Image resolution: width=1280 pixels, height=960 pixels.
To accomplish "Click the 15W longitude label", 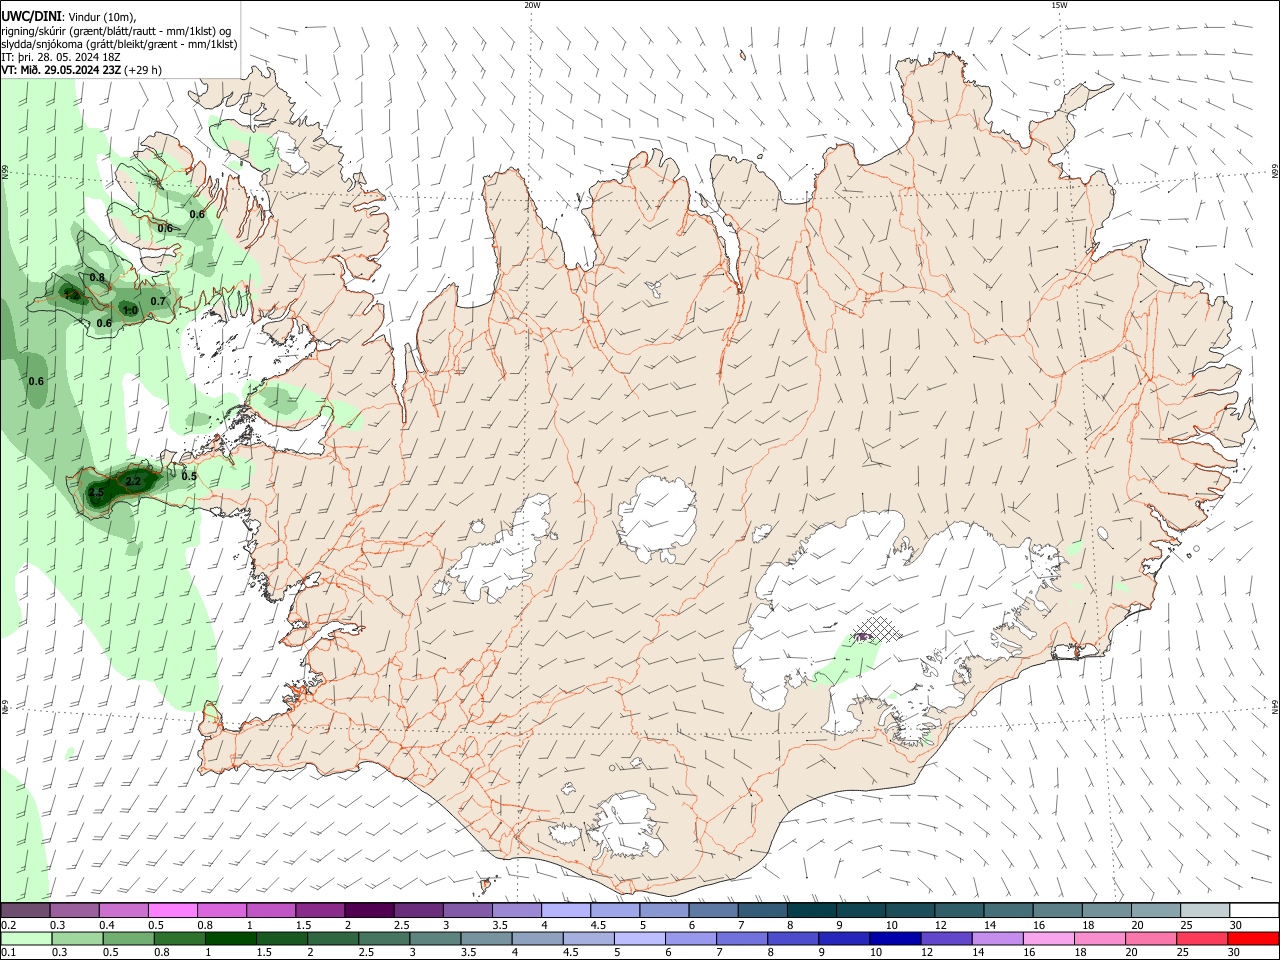I will coord(1059,5).
